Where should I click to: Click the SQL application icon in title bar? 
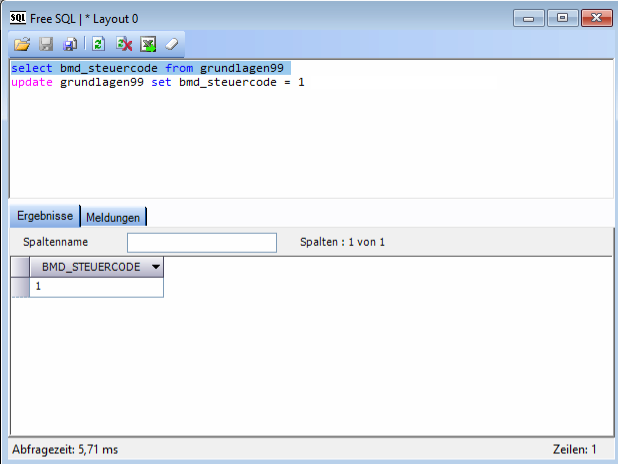point(18,17)
